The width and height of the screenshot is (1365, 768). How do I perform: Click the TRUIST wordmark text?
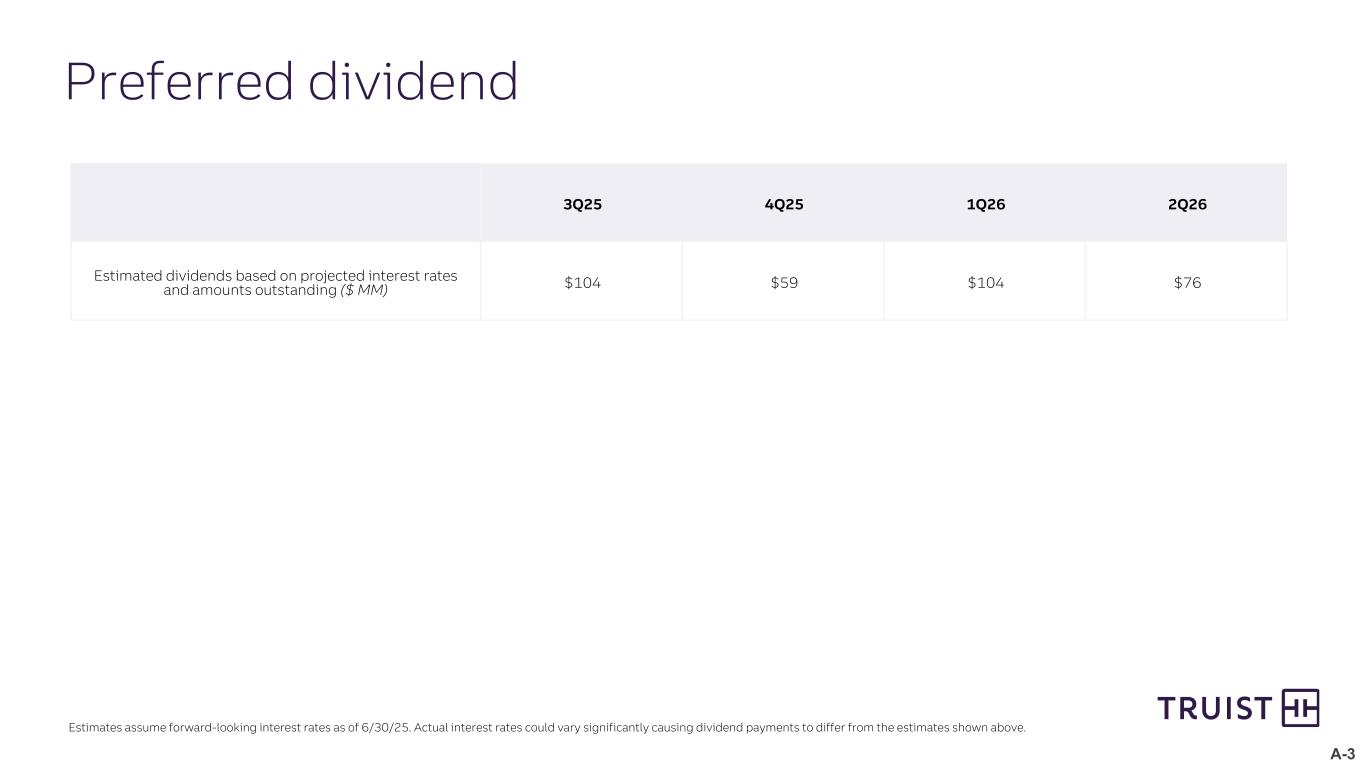coord(1214,709)
